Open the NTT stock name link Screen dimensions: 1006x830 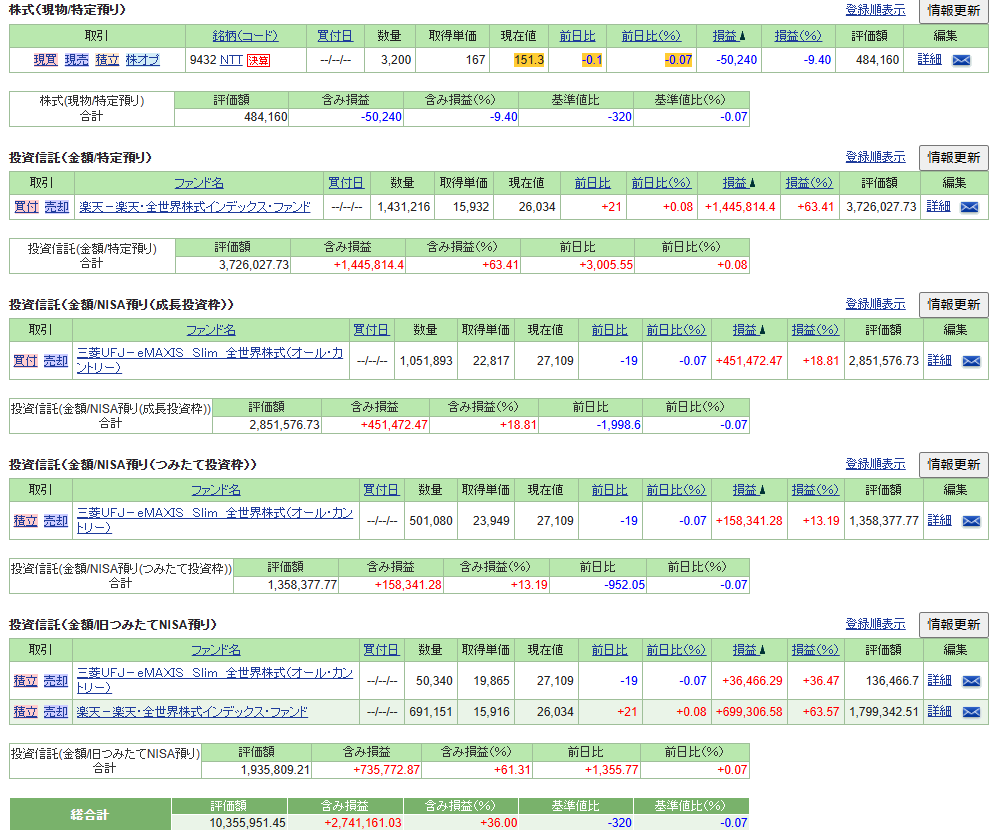[231, 60]
